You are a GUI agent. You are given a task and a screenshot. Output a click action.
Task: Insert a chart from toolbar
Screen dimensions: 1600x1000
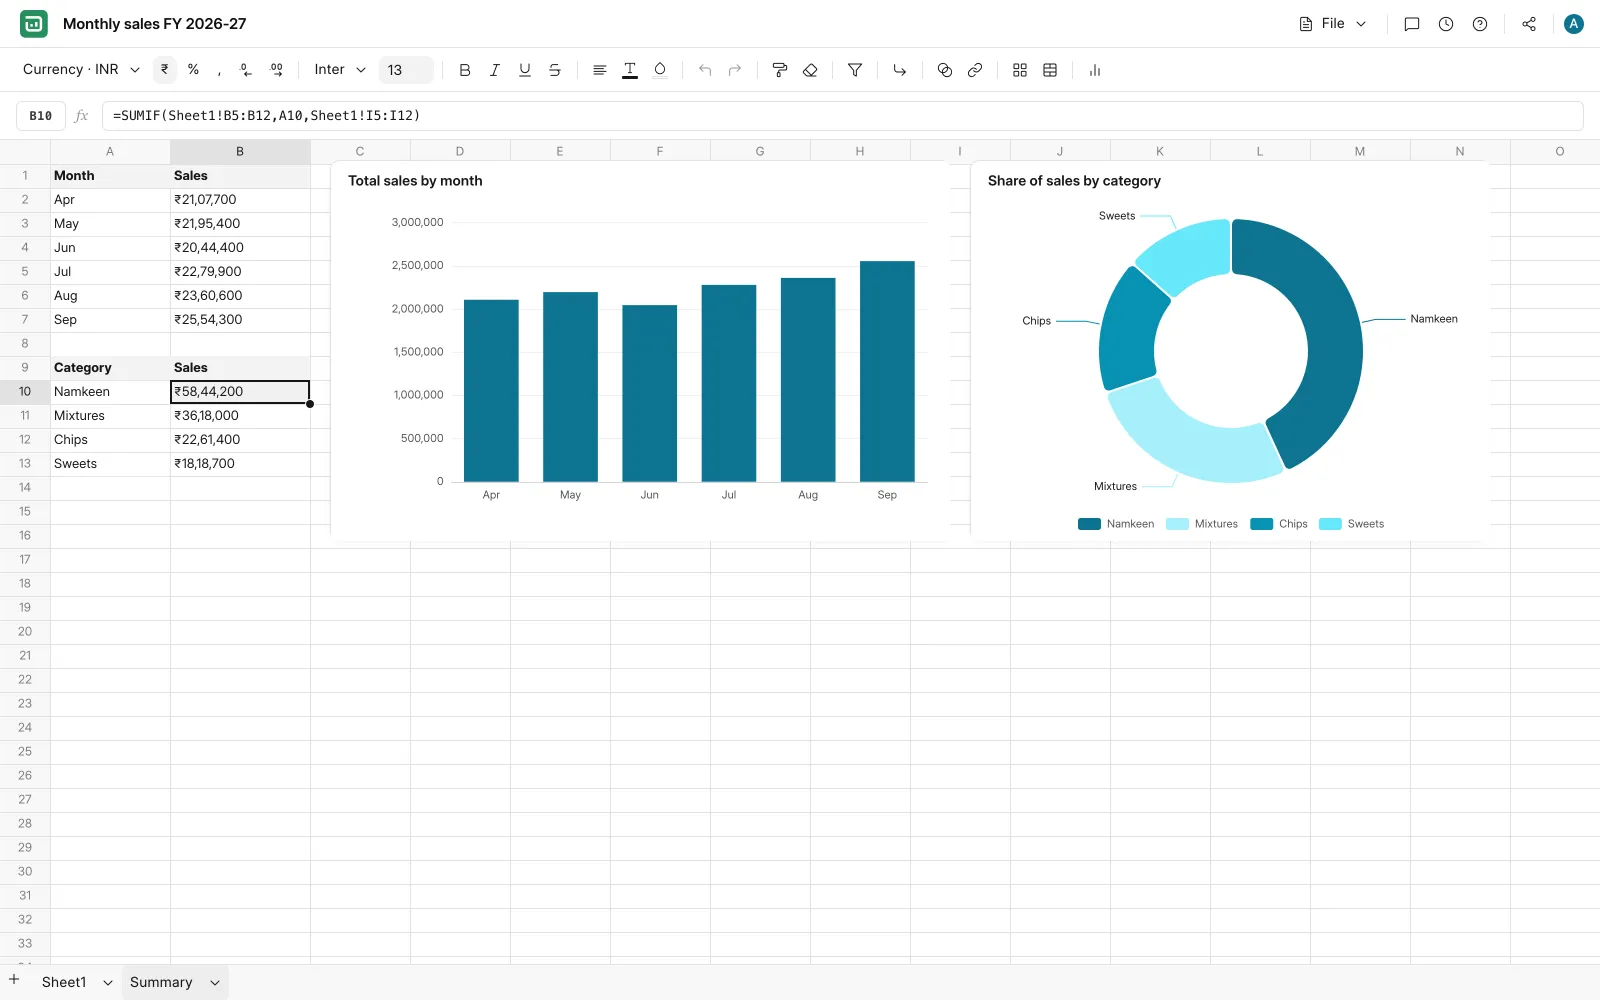click(x=1095, y=70)
